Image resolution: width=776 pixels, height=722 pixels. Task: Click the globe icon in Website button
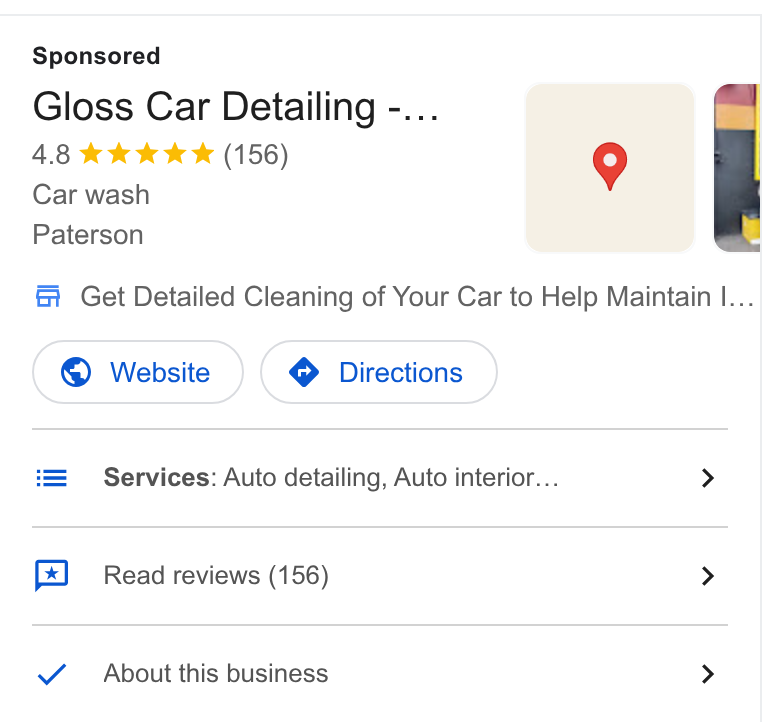[76, 372]
